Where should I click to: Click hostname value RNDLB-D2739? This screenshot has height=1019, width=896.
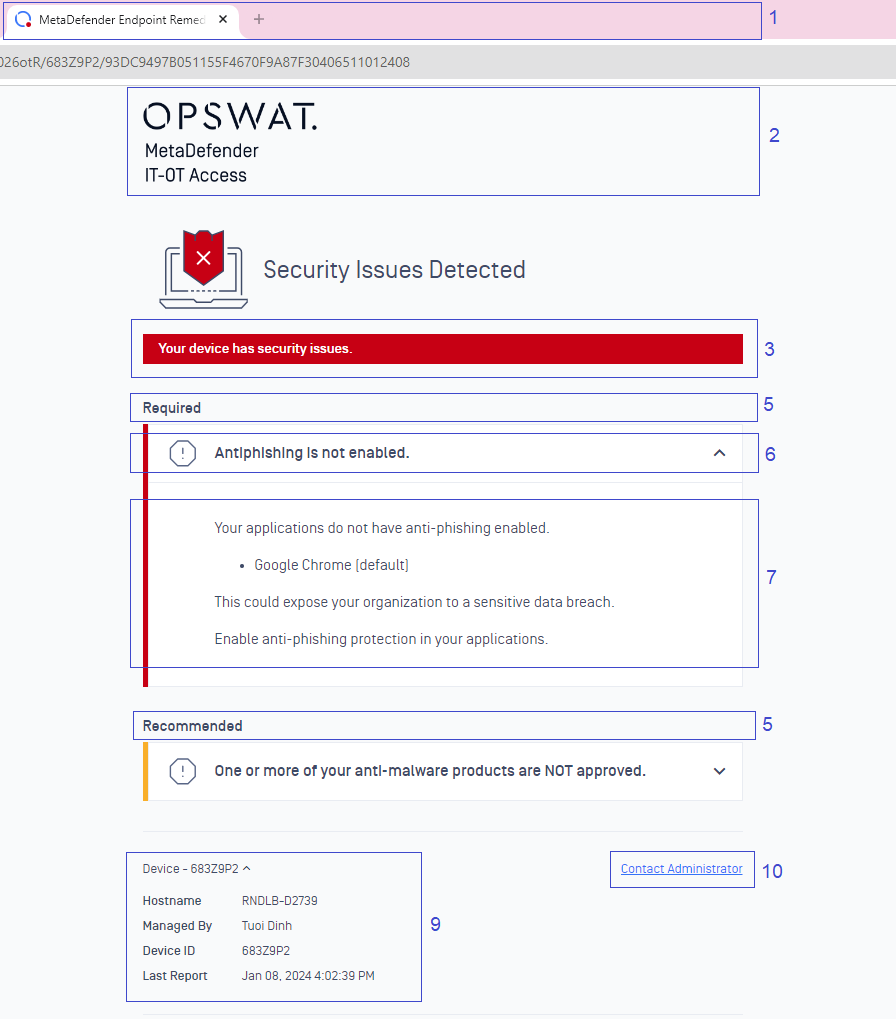click(x=279, y=901)
